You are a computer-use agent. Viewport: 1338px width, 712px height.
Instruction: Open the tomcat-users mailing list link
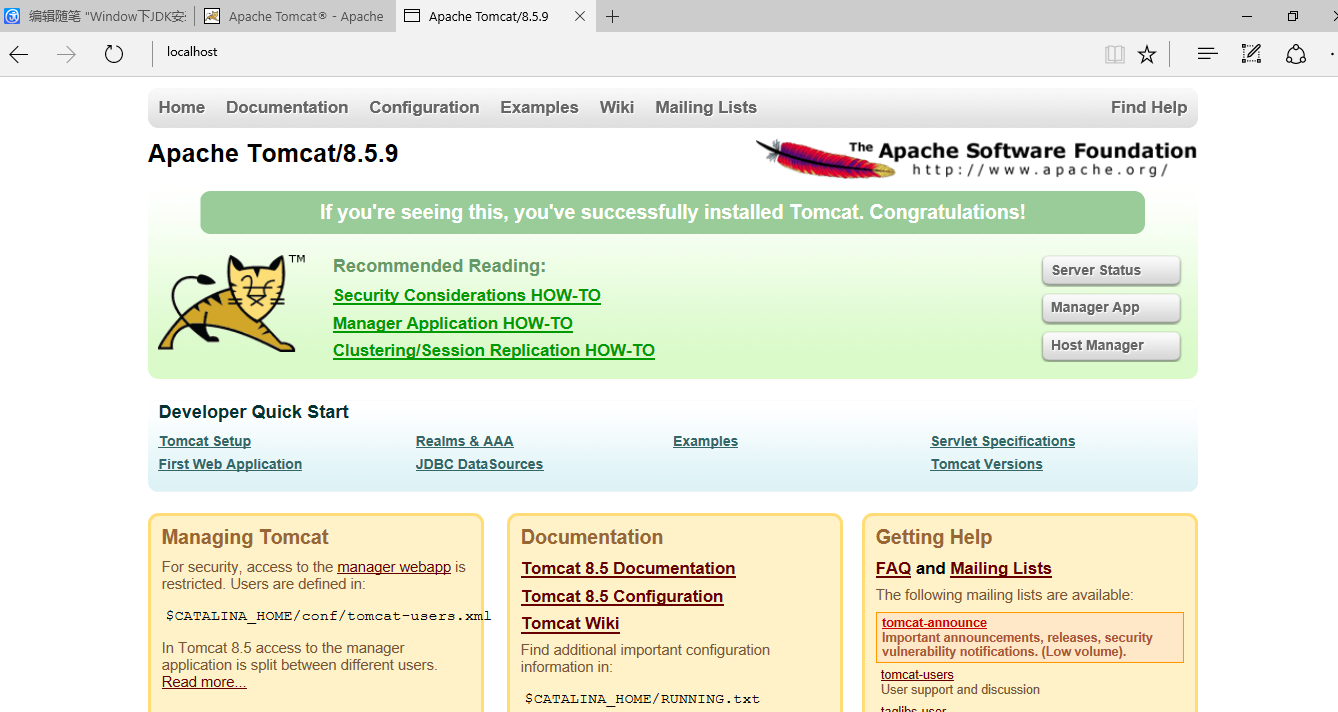point(917,675)
